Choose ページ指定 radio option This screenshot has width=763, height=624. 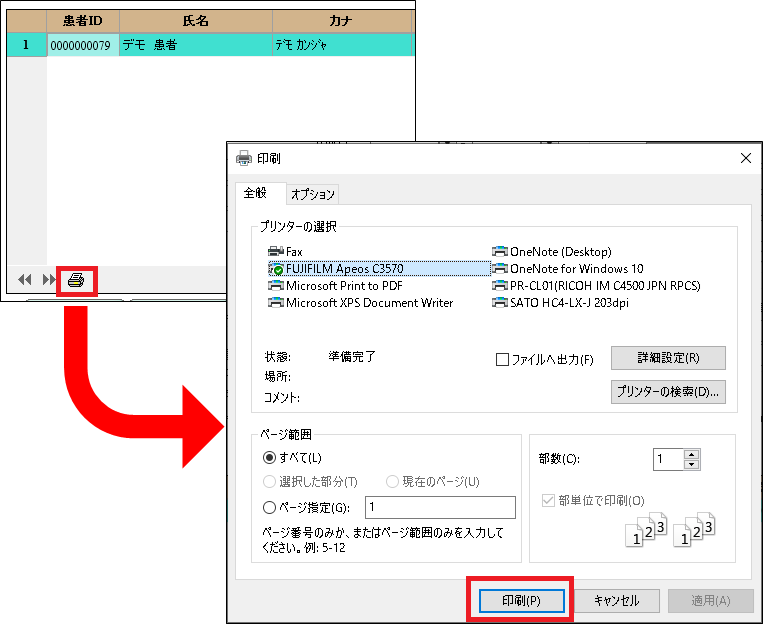pyautogui.click(x=269, y=508)
